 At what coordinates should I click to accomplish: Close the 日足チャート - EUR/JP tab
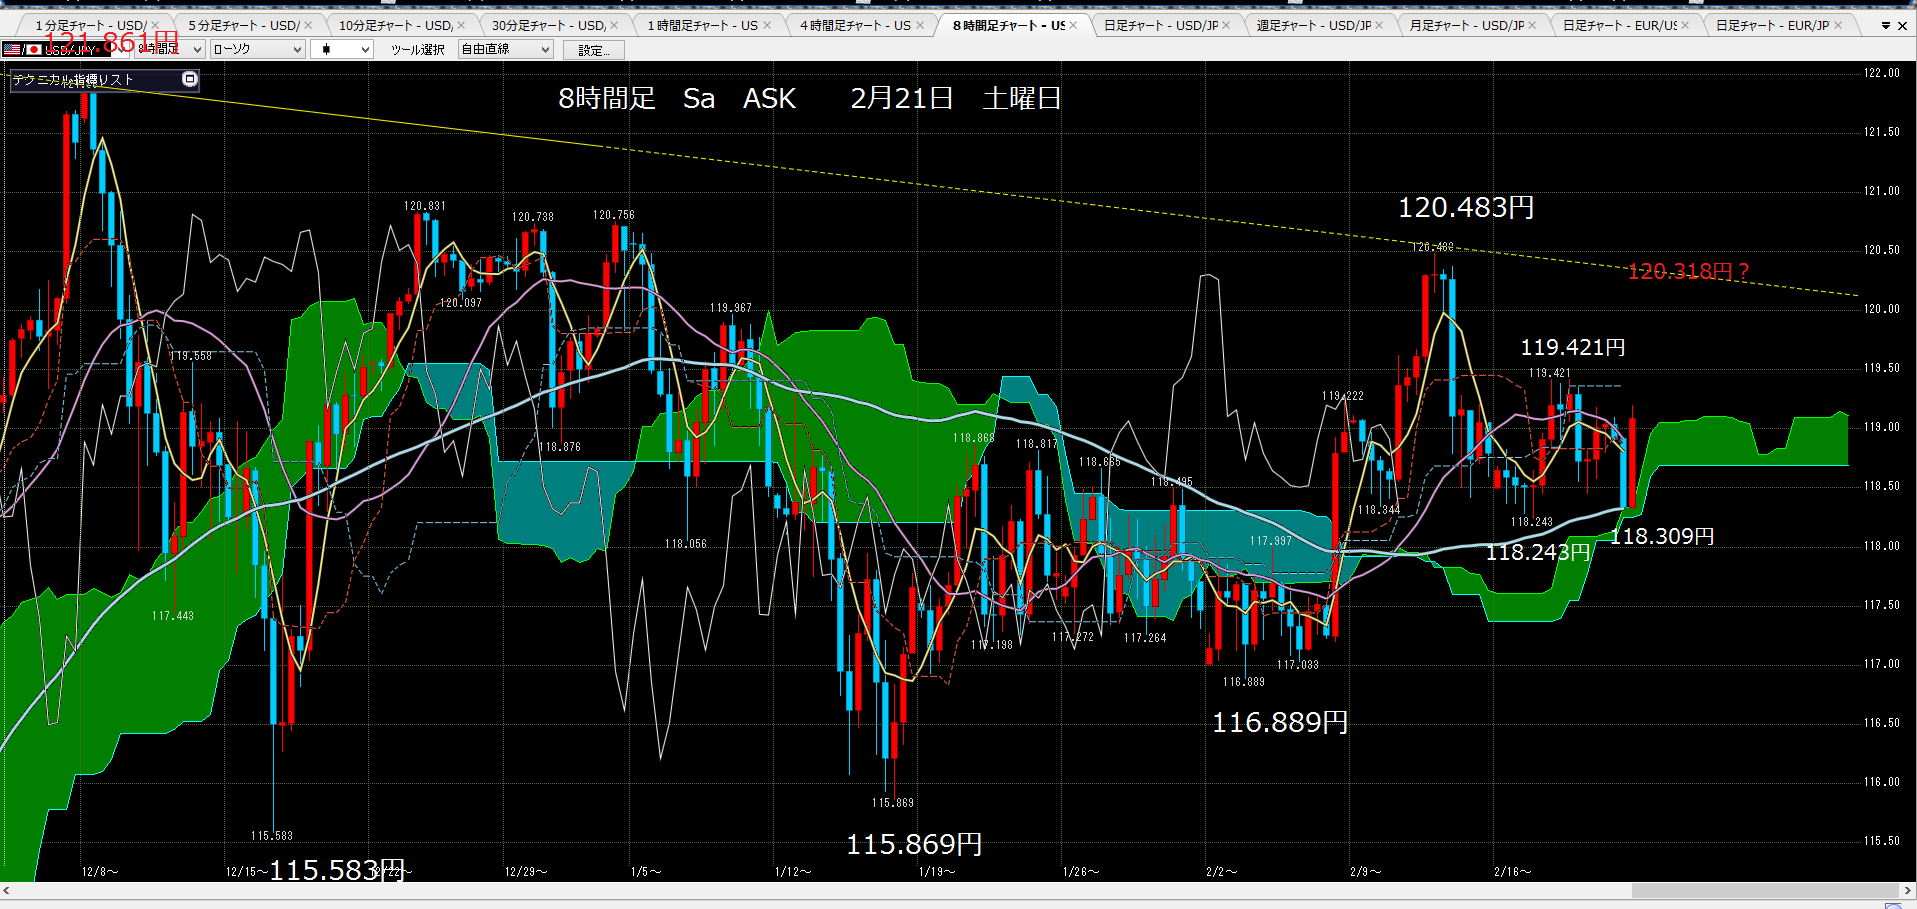1838,26
